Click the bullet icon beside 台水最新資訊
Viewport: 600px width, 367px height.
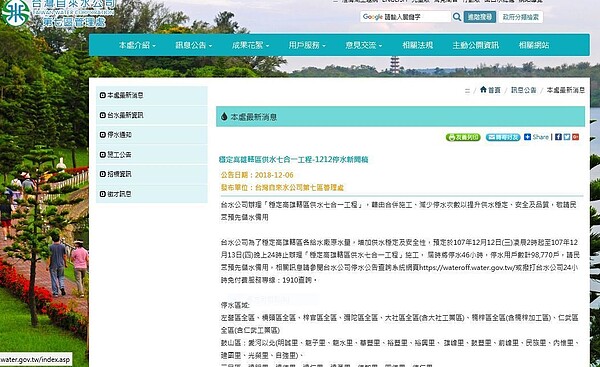pyautogui.click(x=103, y=115)
